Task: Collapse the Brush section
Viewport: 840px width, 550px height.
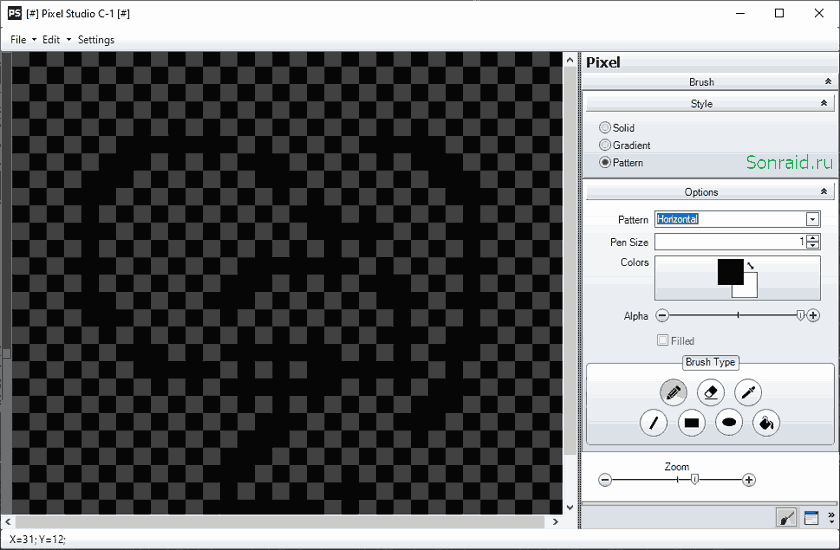Action: pos(828,81)
